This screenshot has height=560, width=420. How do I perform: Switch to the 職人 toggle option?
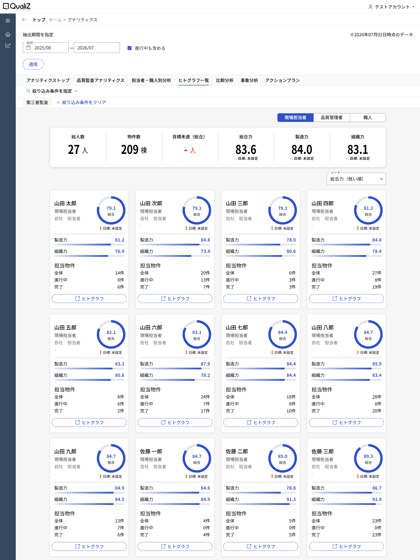point(368,118)
